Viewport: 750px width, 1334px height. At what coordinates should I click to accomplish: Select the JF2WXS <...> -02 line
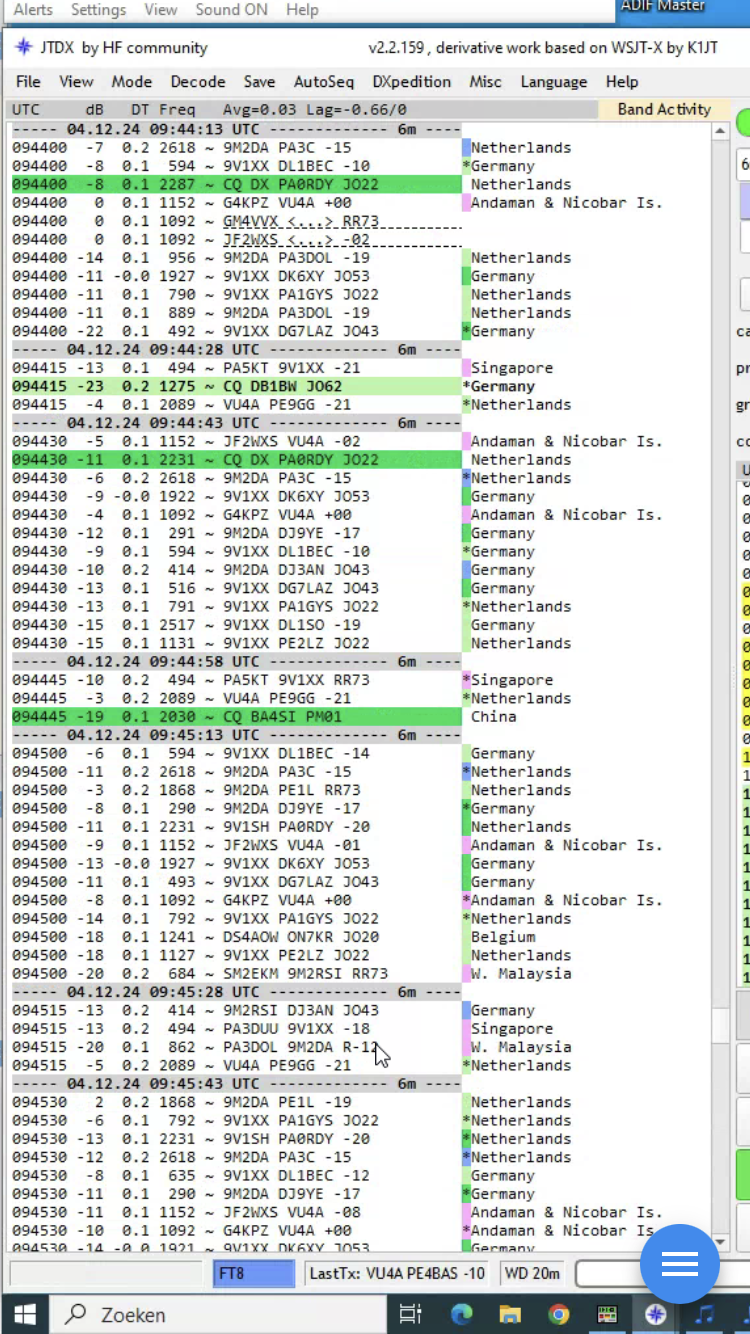point(236,240)
